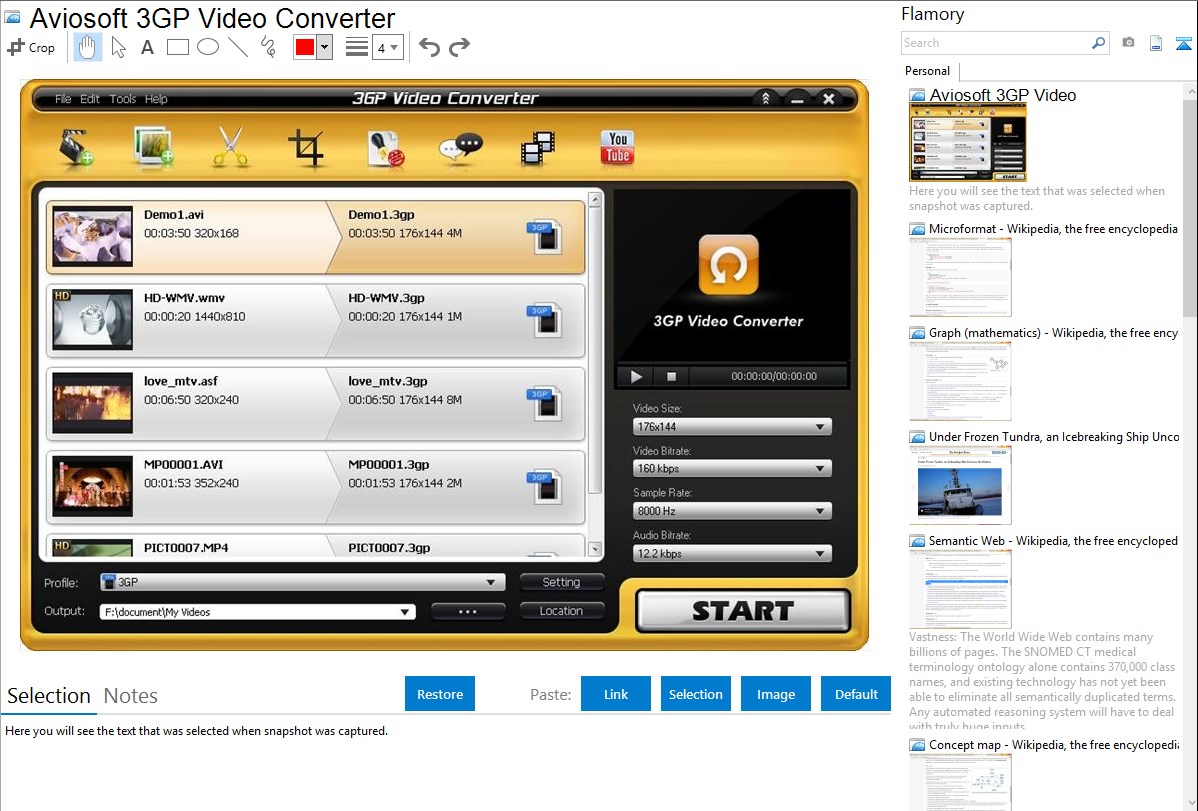Screen dimensions: 1198x811
Task: Click the Setting button
Action: 562,582
